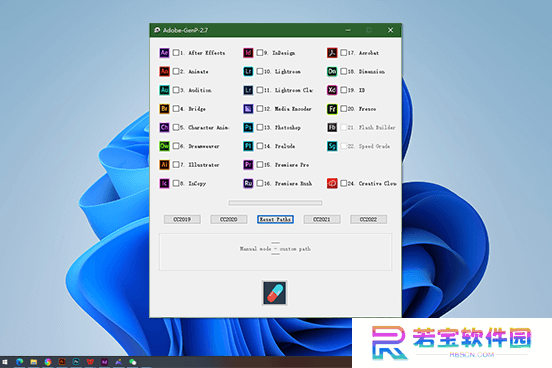The height and width of the screenshot is (368, 552).
Task: Enable the XD checkbox
Action: pos(344,90)
